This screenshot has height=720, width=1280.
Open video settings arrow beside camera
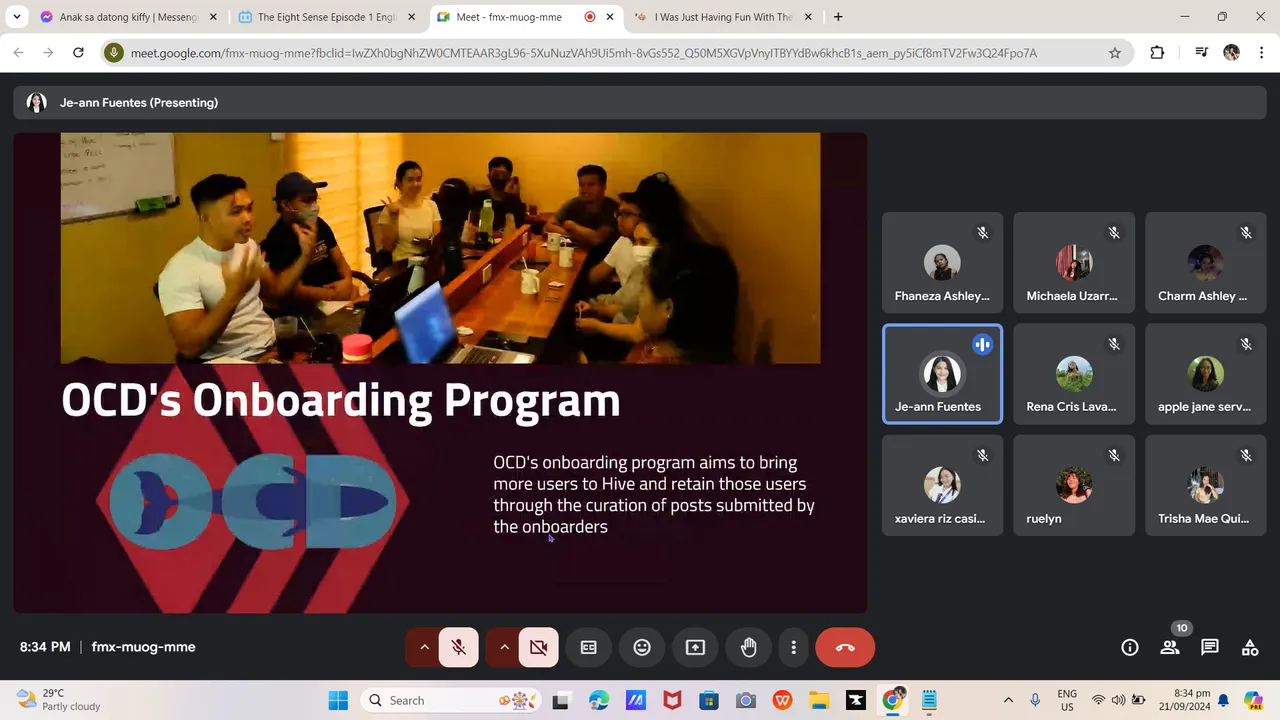(x=504, y=647)
